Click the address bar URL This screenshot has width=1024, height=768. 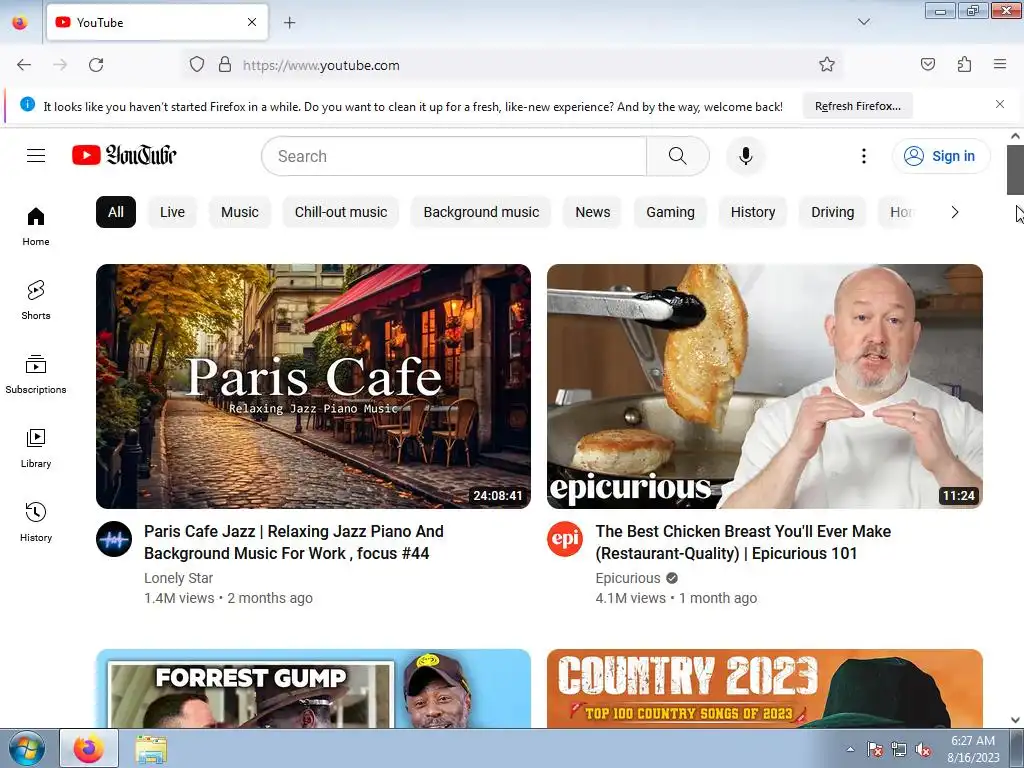[x=321, y=65]
